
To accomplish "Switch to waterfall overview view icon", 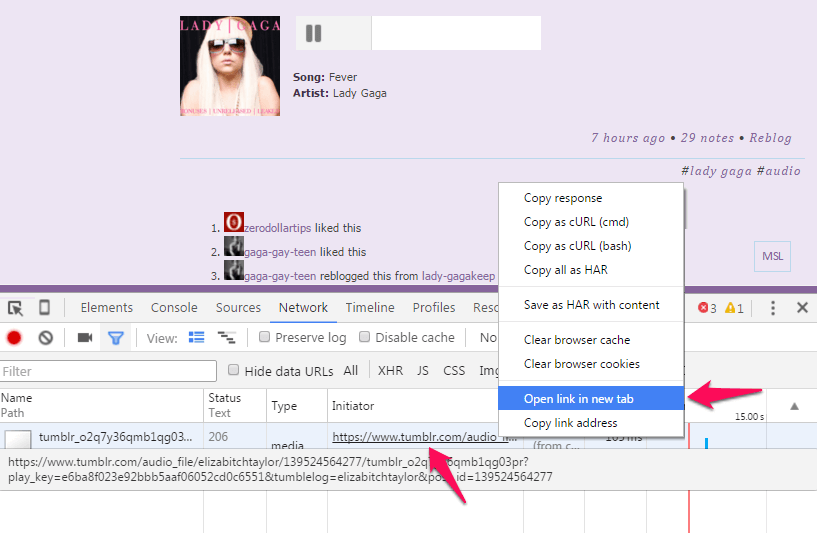I will point(226,338).
